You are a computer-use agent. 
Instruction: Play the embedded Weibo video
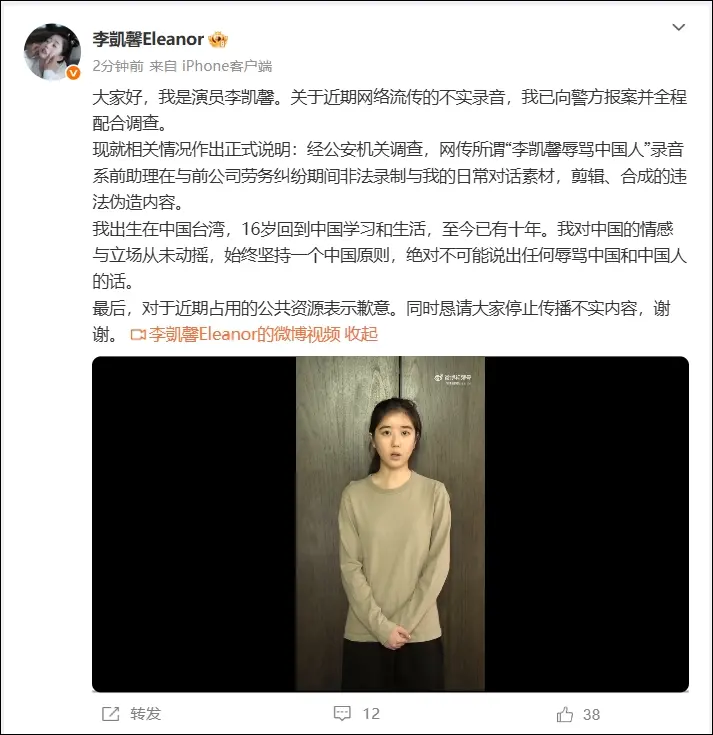[x=390, y=524]
